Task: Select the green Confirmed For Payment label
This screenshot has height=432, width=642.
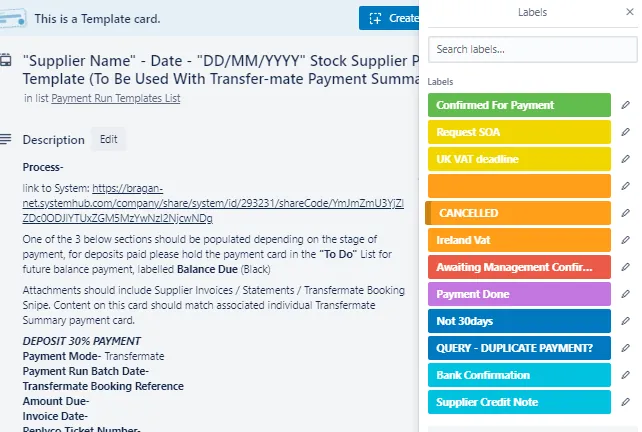Action: 519,105
